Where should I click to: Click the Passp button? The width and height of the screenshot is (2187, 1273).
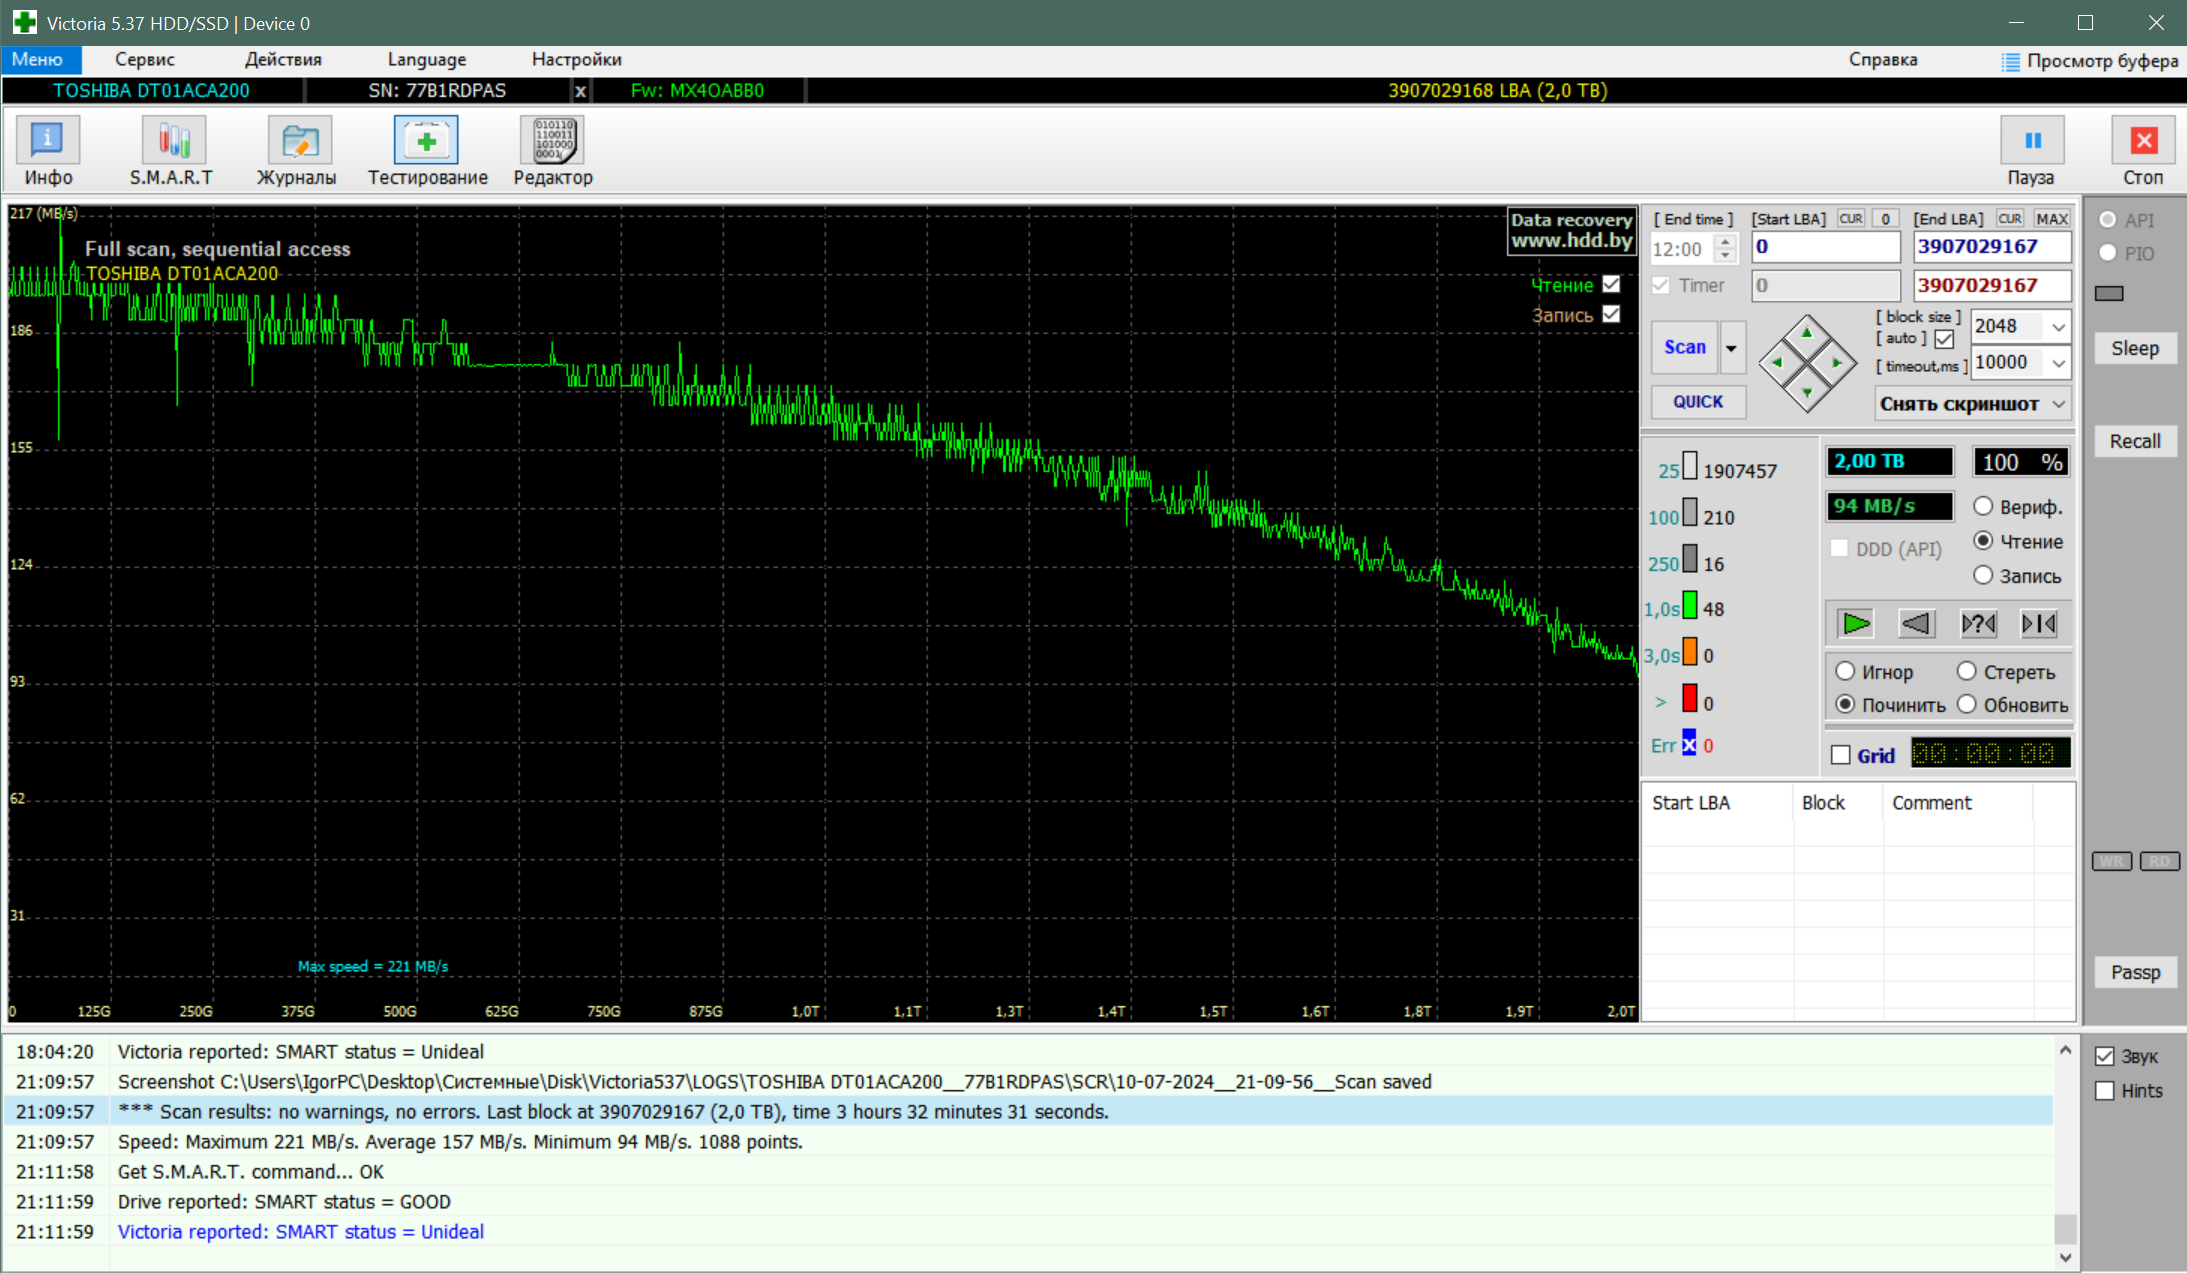(2135, 972)
